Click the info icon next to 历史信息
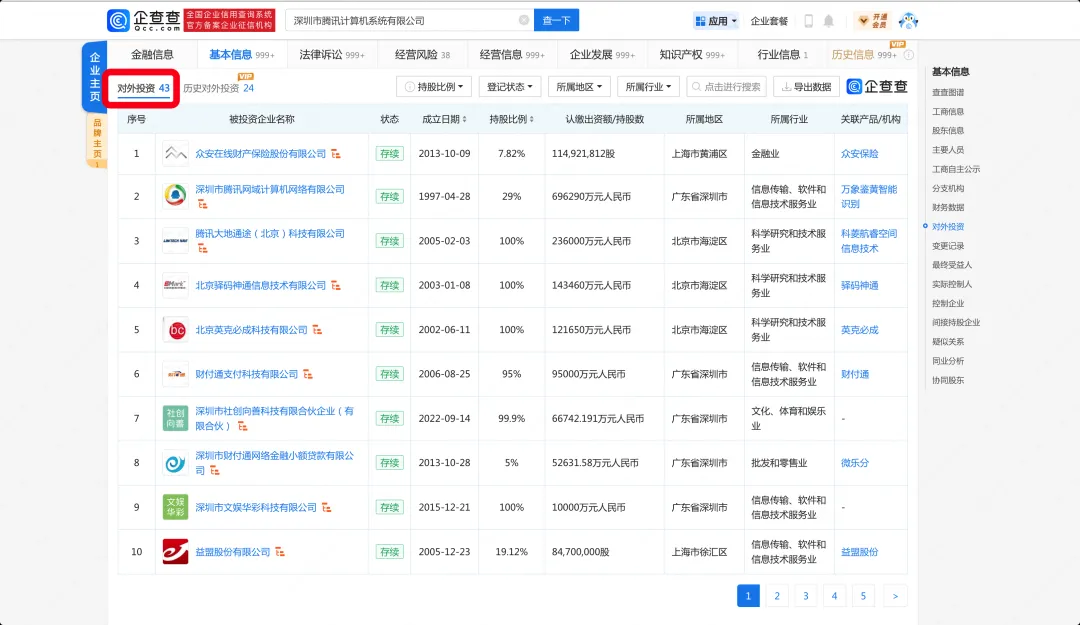Viewport: 1080px width, 625px height. (908, 55)
